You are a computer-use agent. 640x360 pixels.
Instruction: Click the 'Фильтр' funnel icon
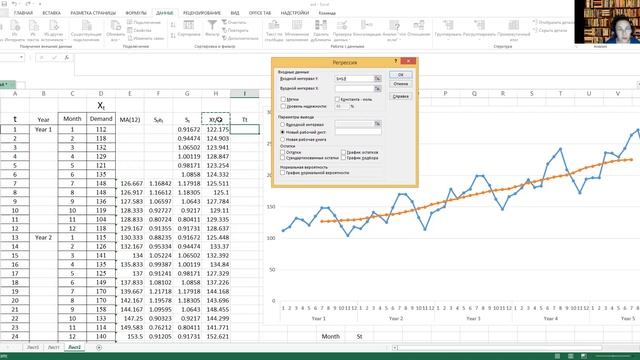click(x=212, y=25)
